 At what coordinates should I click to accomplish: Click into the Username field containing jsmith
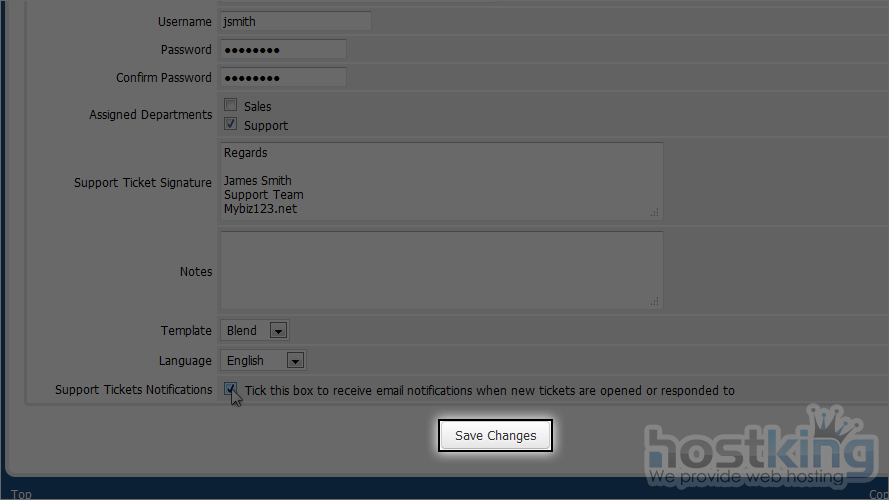click(295, 21)
